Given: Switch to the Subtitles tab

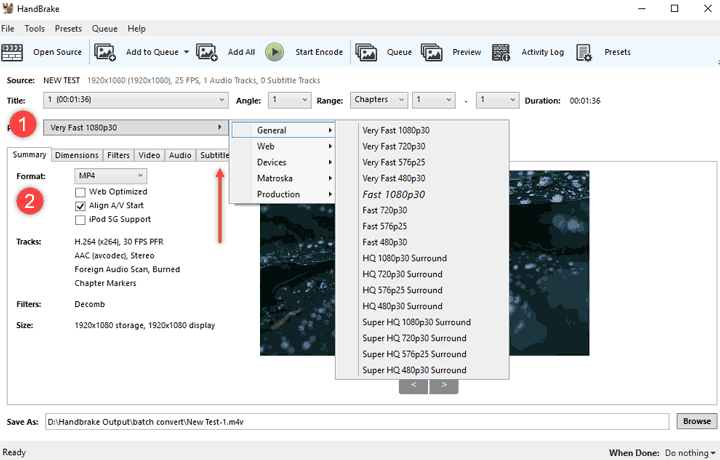Looking at the screenshot, I should (214, 155).
